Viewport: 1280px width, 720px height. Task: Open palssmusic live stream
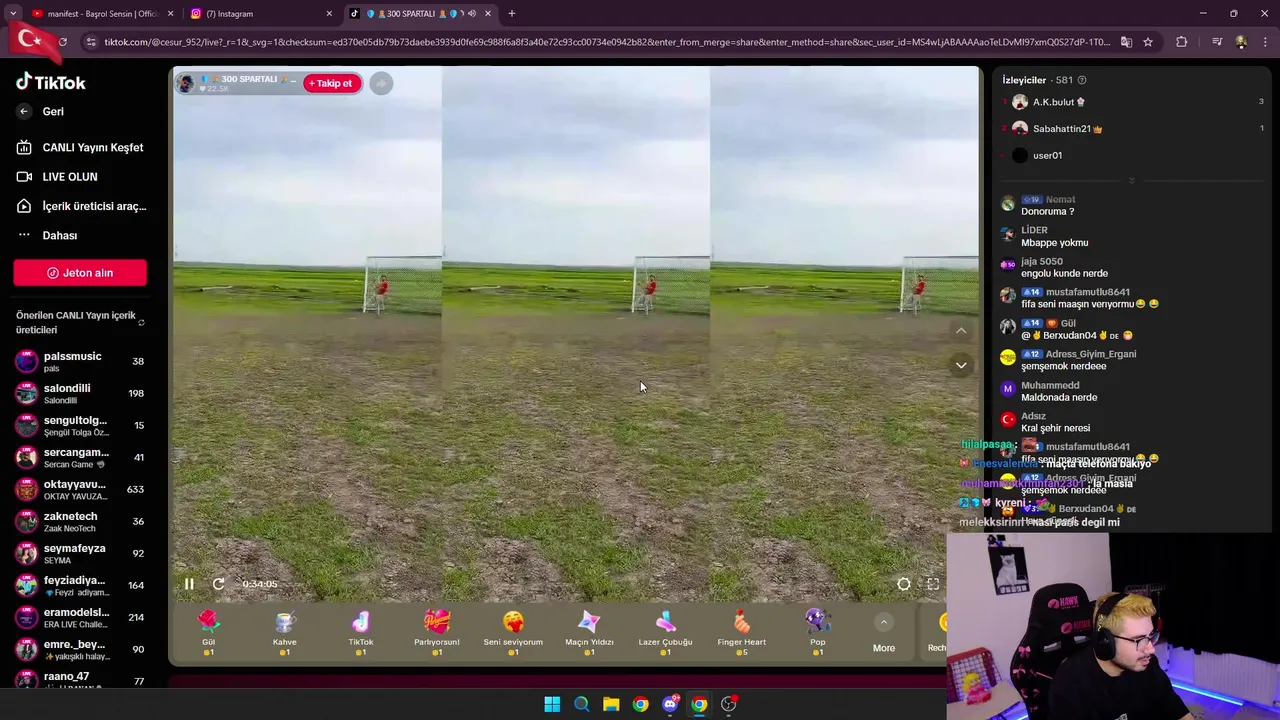point(80,361)
